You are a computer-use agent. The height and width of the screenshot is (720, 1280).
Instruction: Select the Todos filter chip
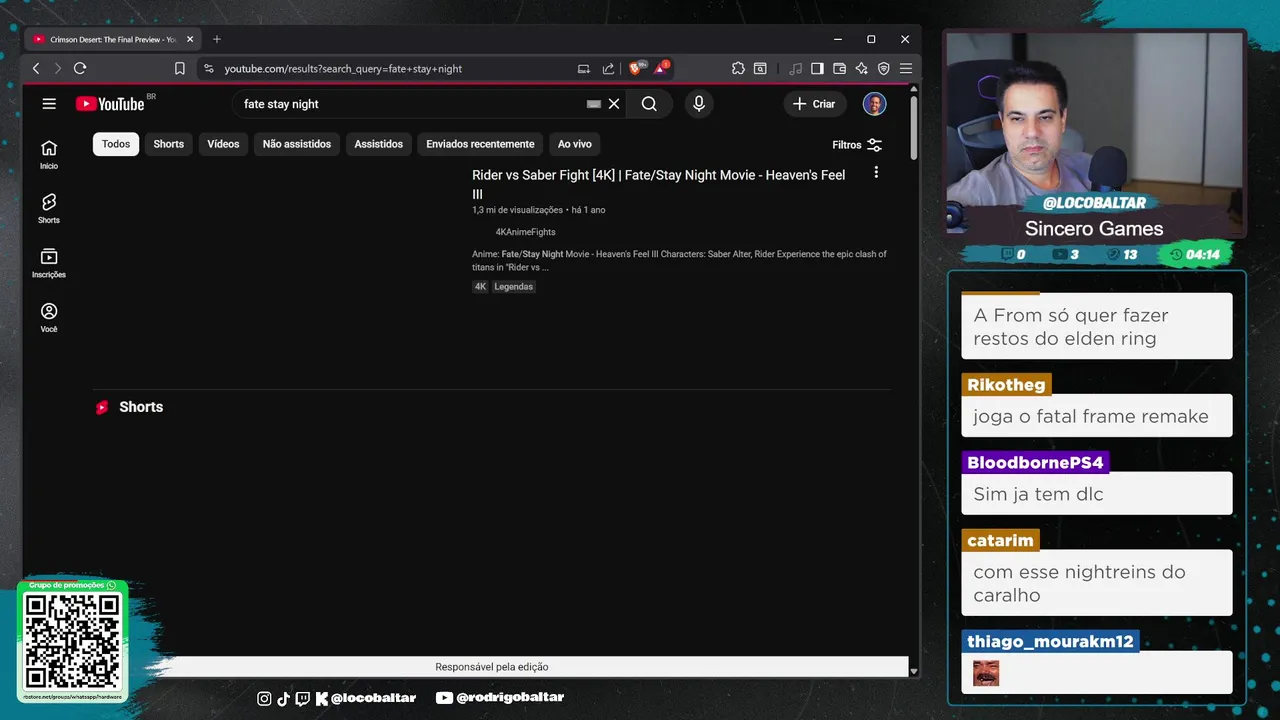116,144
